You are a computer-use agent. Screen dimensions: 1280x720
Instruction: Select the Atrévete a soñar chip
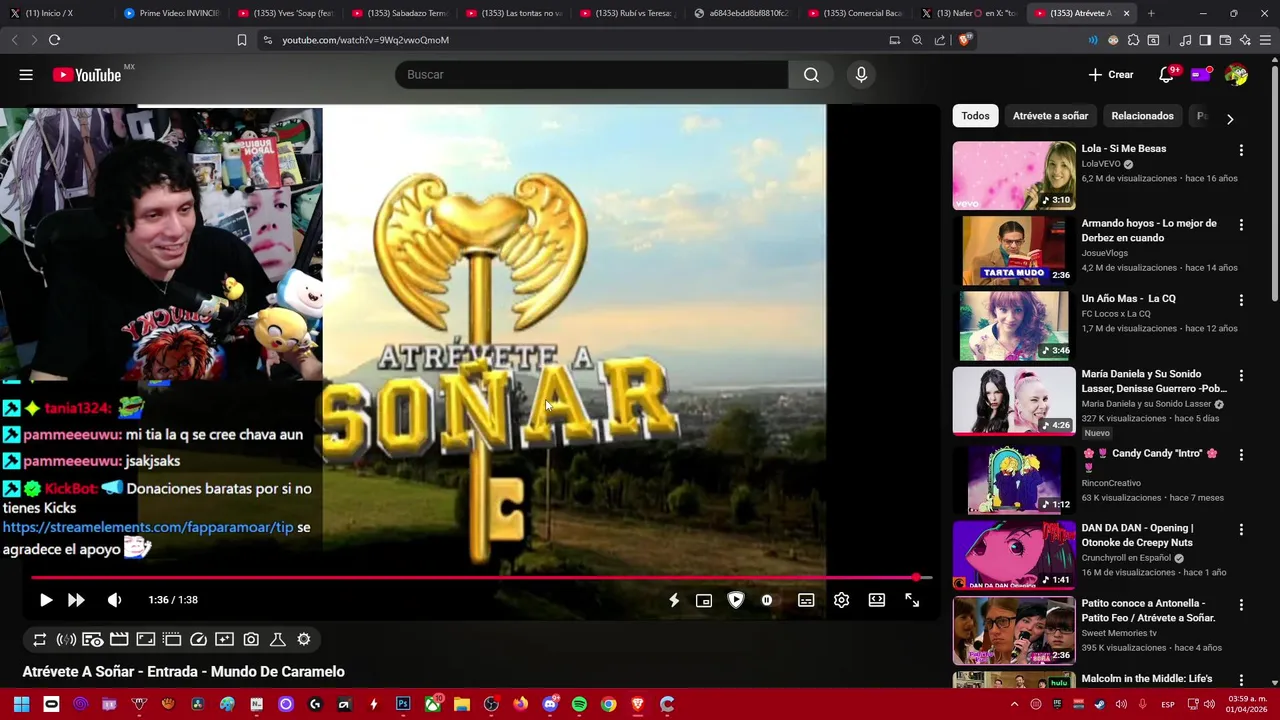point(1050,116)
